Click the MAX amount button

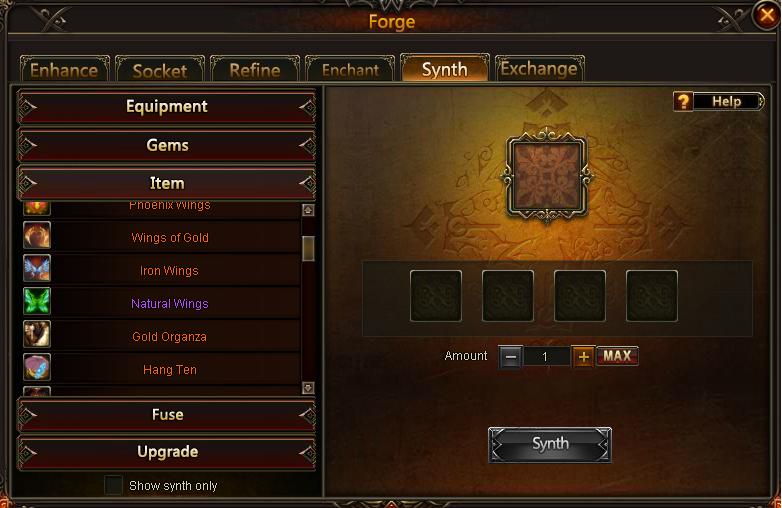[x=617, y=356]
